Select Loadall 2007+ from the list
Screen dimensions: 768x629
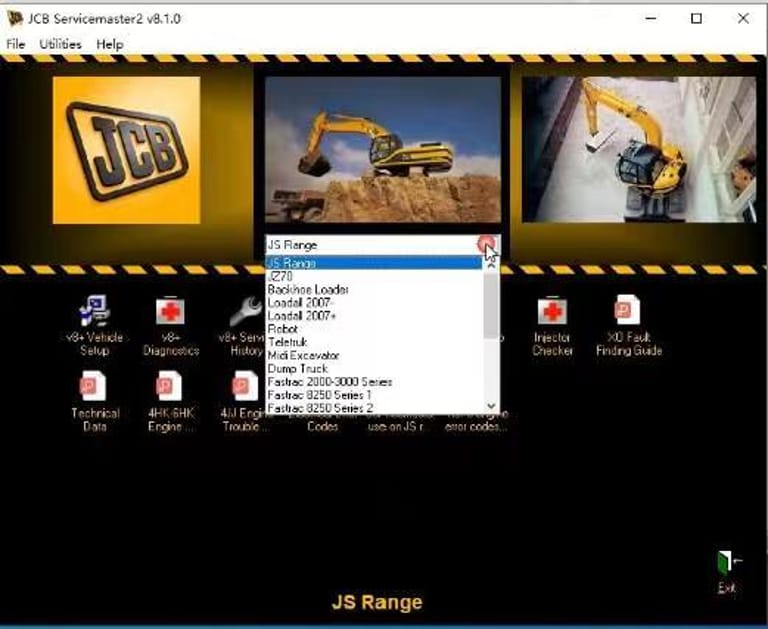click(x=301, y=316)
